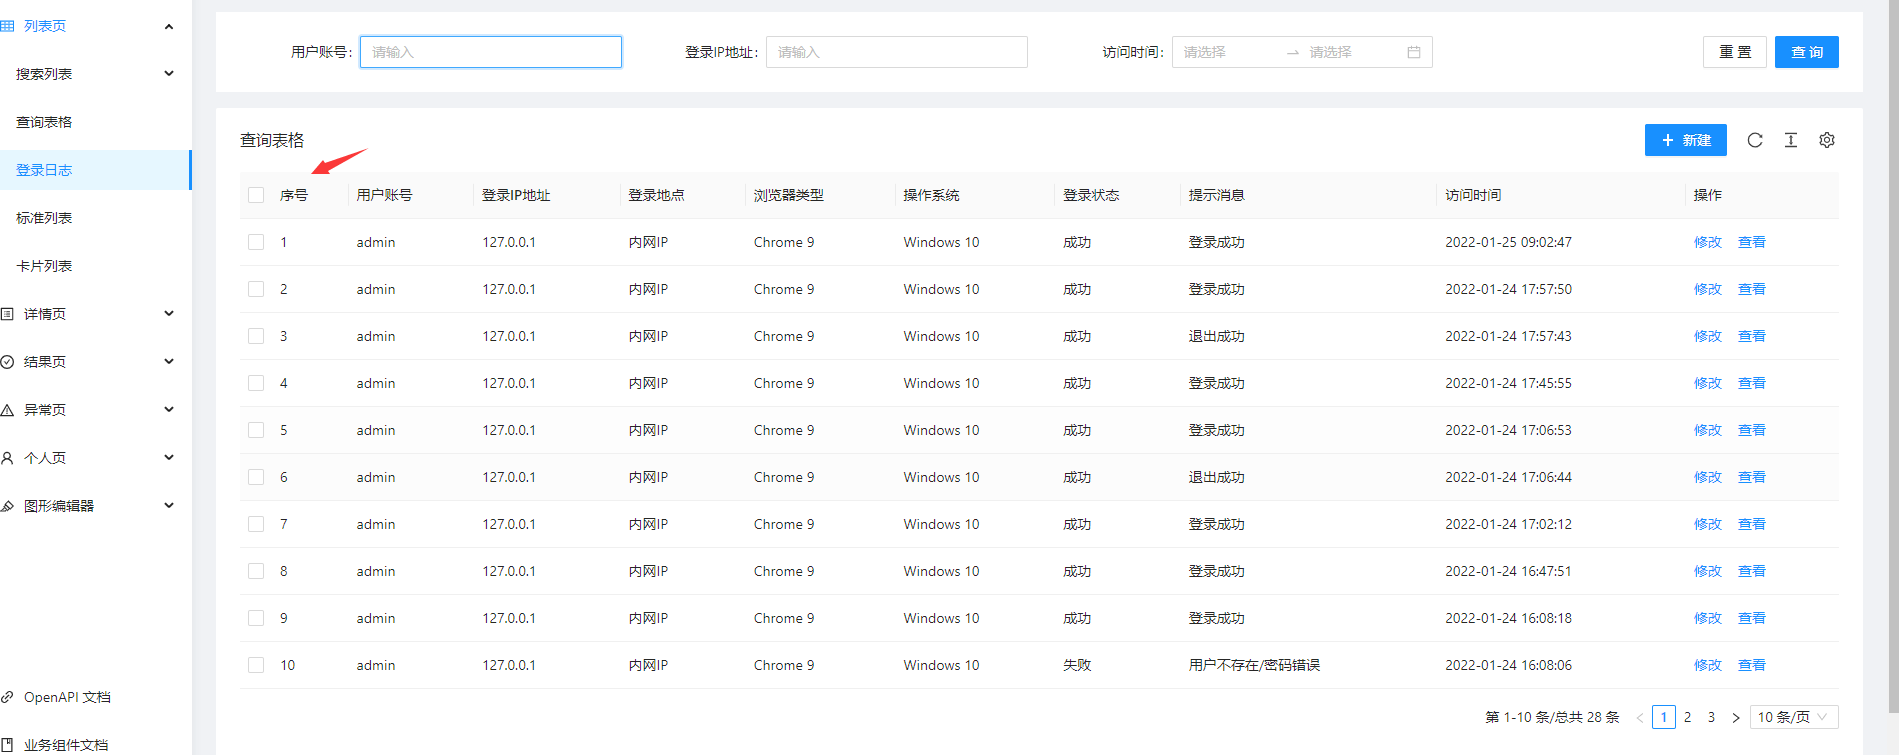
Task: Click the 查询 search button
Action: click(1807, 52)
